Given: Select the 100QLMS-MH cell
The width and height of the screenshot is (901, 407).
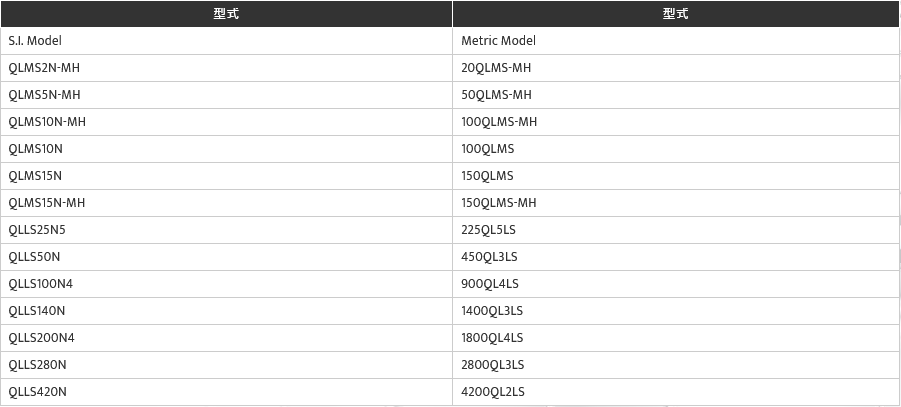Looking at the screenshot, I should (499, 122).
